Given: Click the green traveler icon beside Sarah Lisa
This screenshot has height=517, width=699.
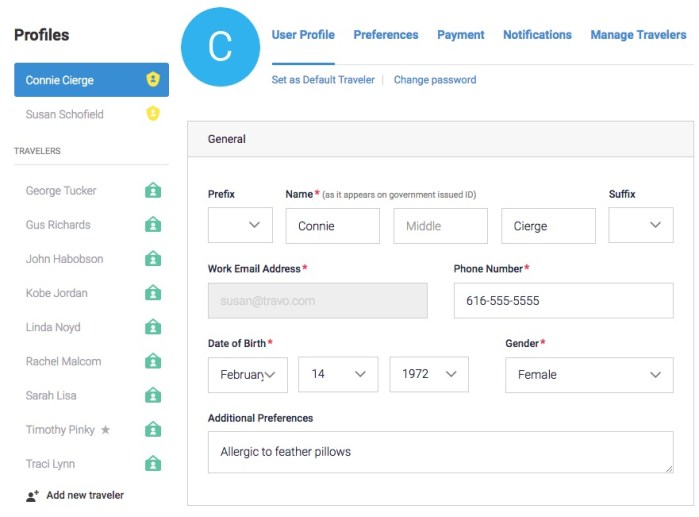Looking at the screenshot, I should 153,395.
